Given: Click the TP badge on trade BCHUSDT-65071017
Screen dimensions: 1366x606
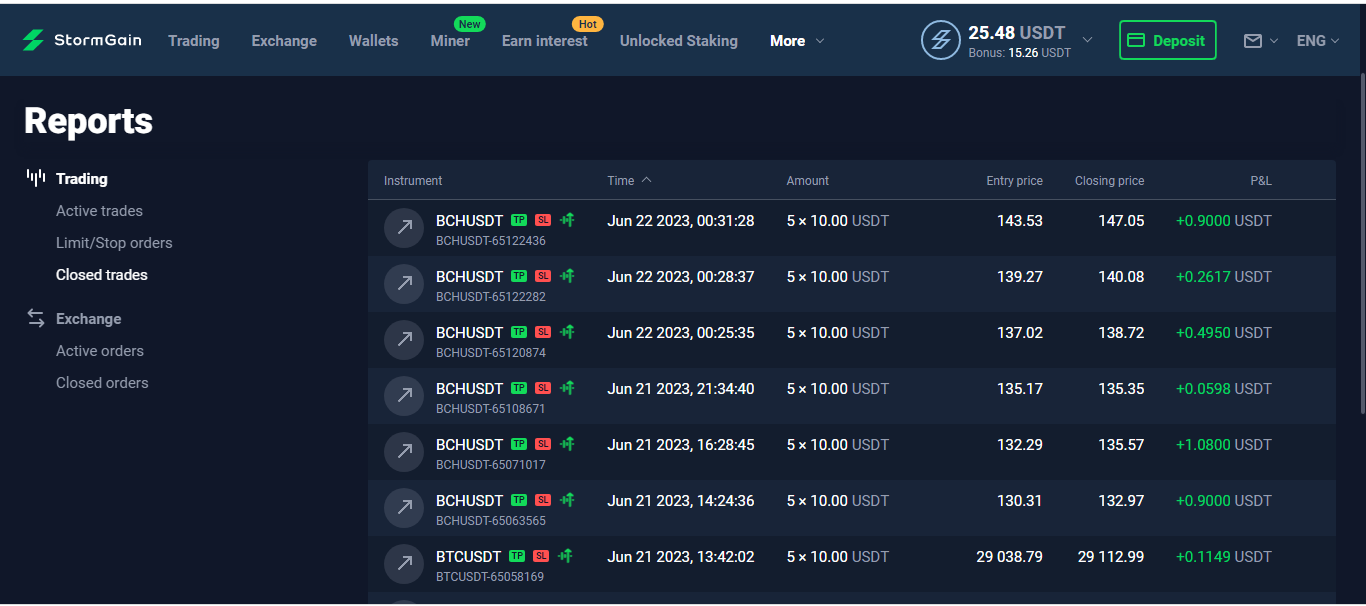Looking at the screenshot, I should (x=519, y=444).
